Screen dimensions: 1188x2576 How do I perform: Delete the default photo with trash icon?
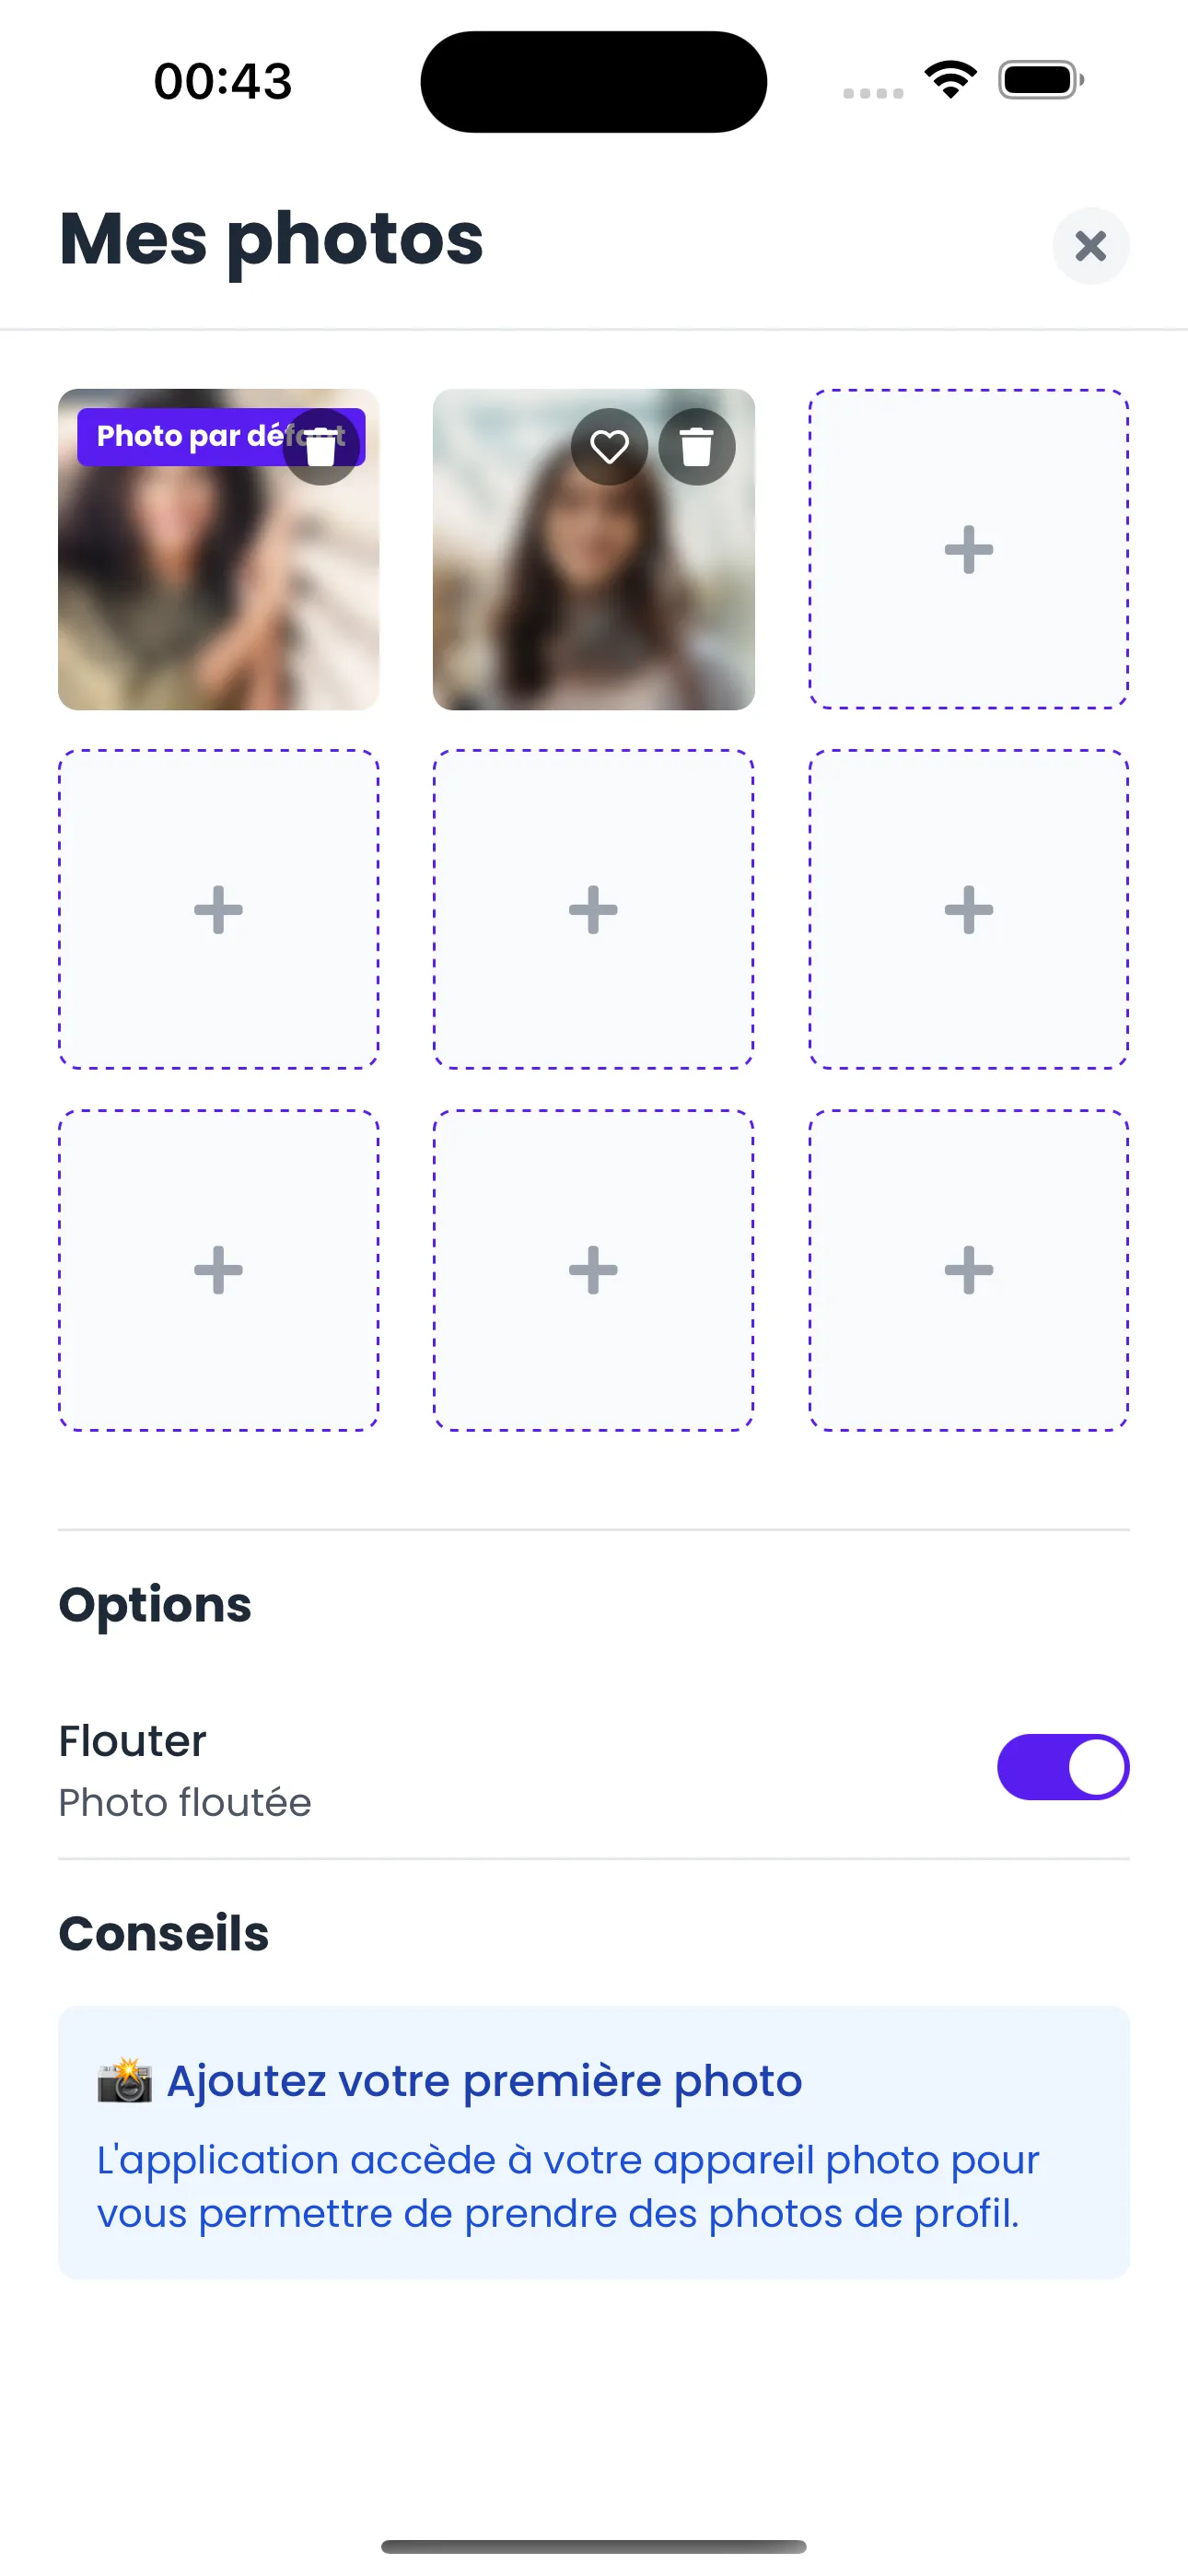[321, 447]
